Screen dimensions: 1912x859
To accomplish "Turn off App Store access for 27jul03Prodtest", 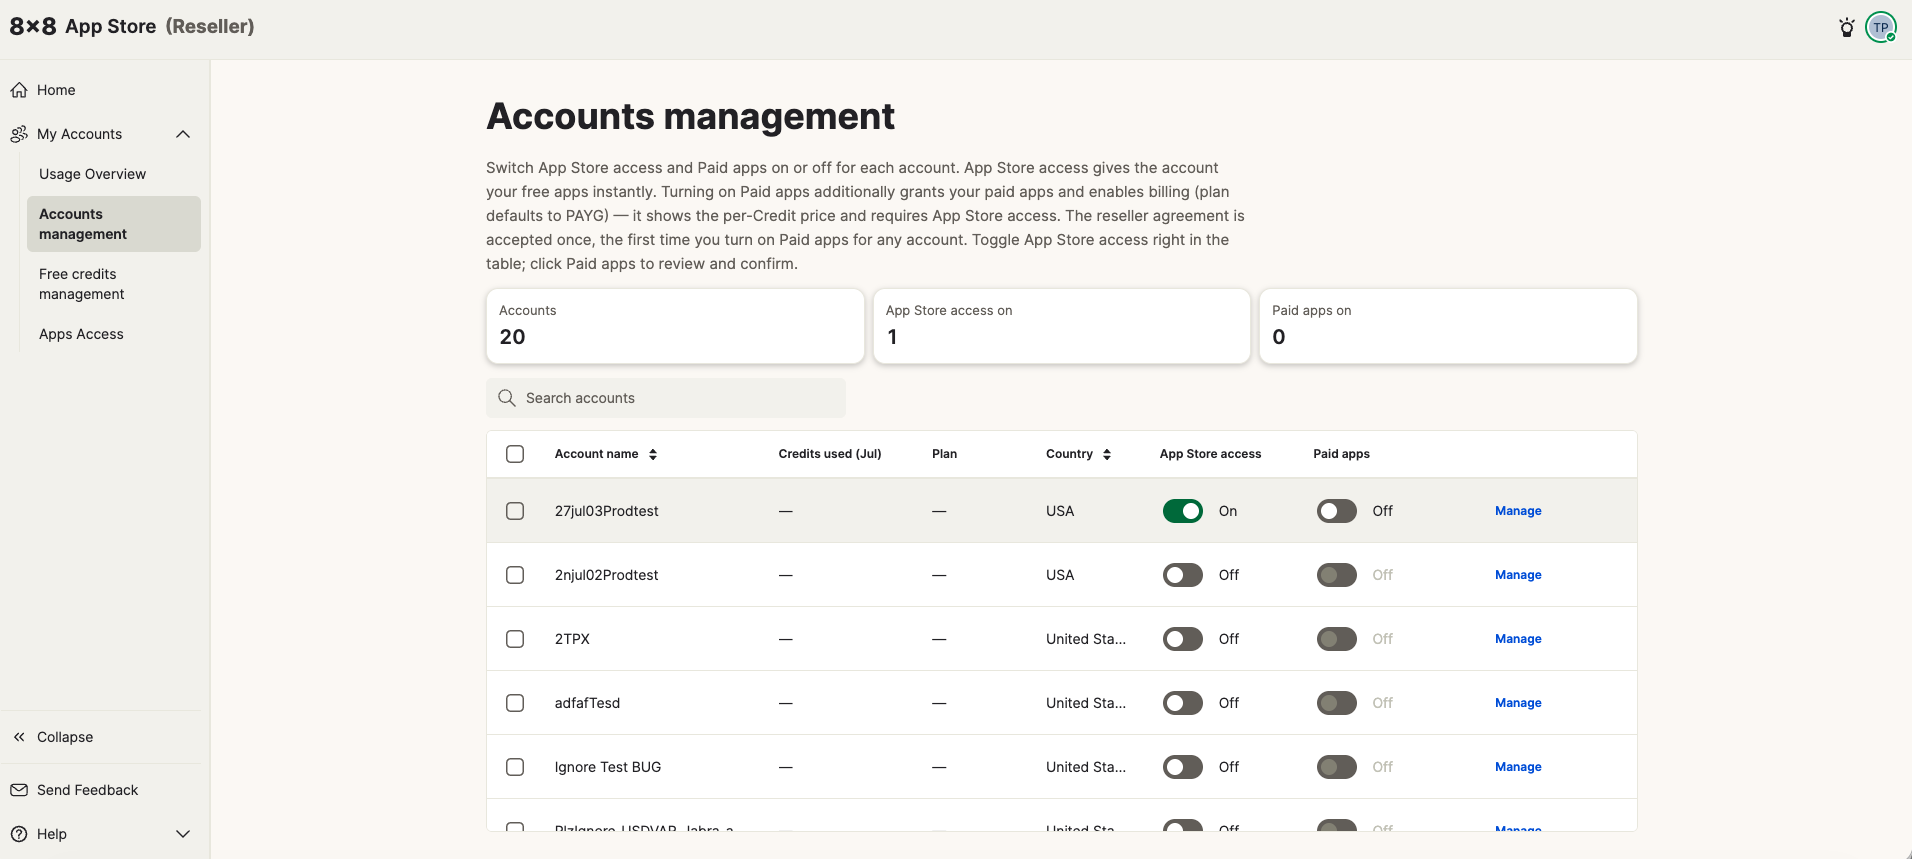I will pos(1182,511).
